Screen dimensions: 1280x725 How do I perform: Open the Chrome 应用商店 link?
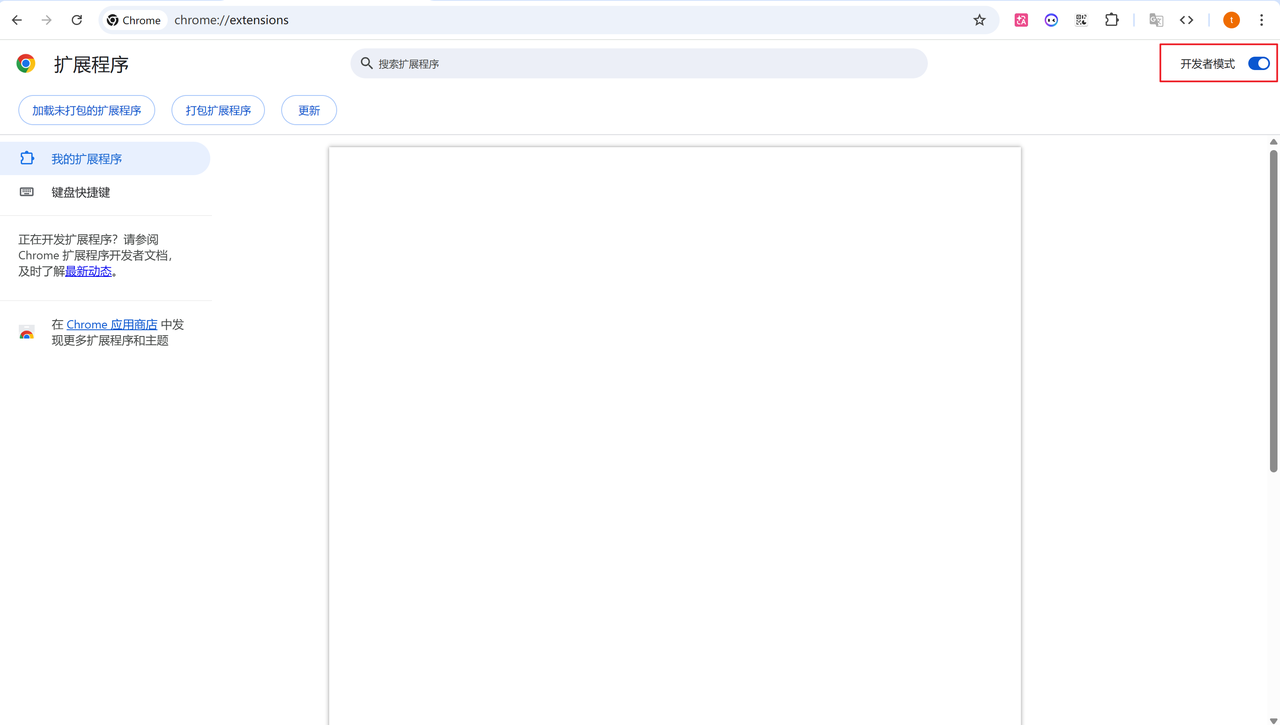[112, 325]
